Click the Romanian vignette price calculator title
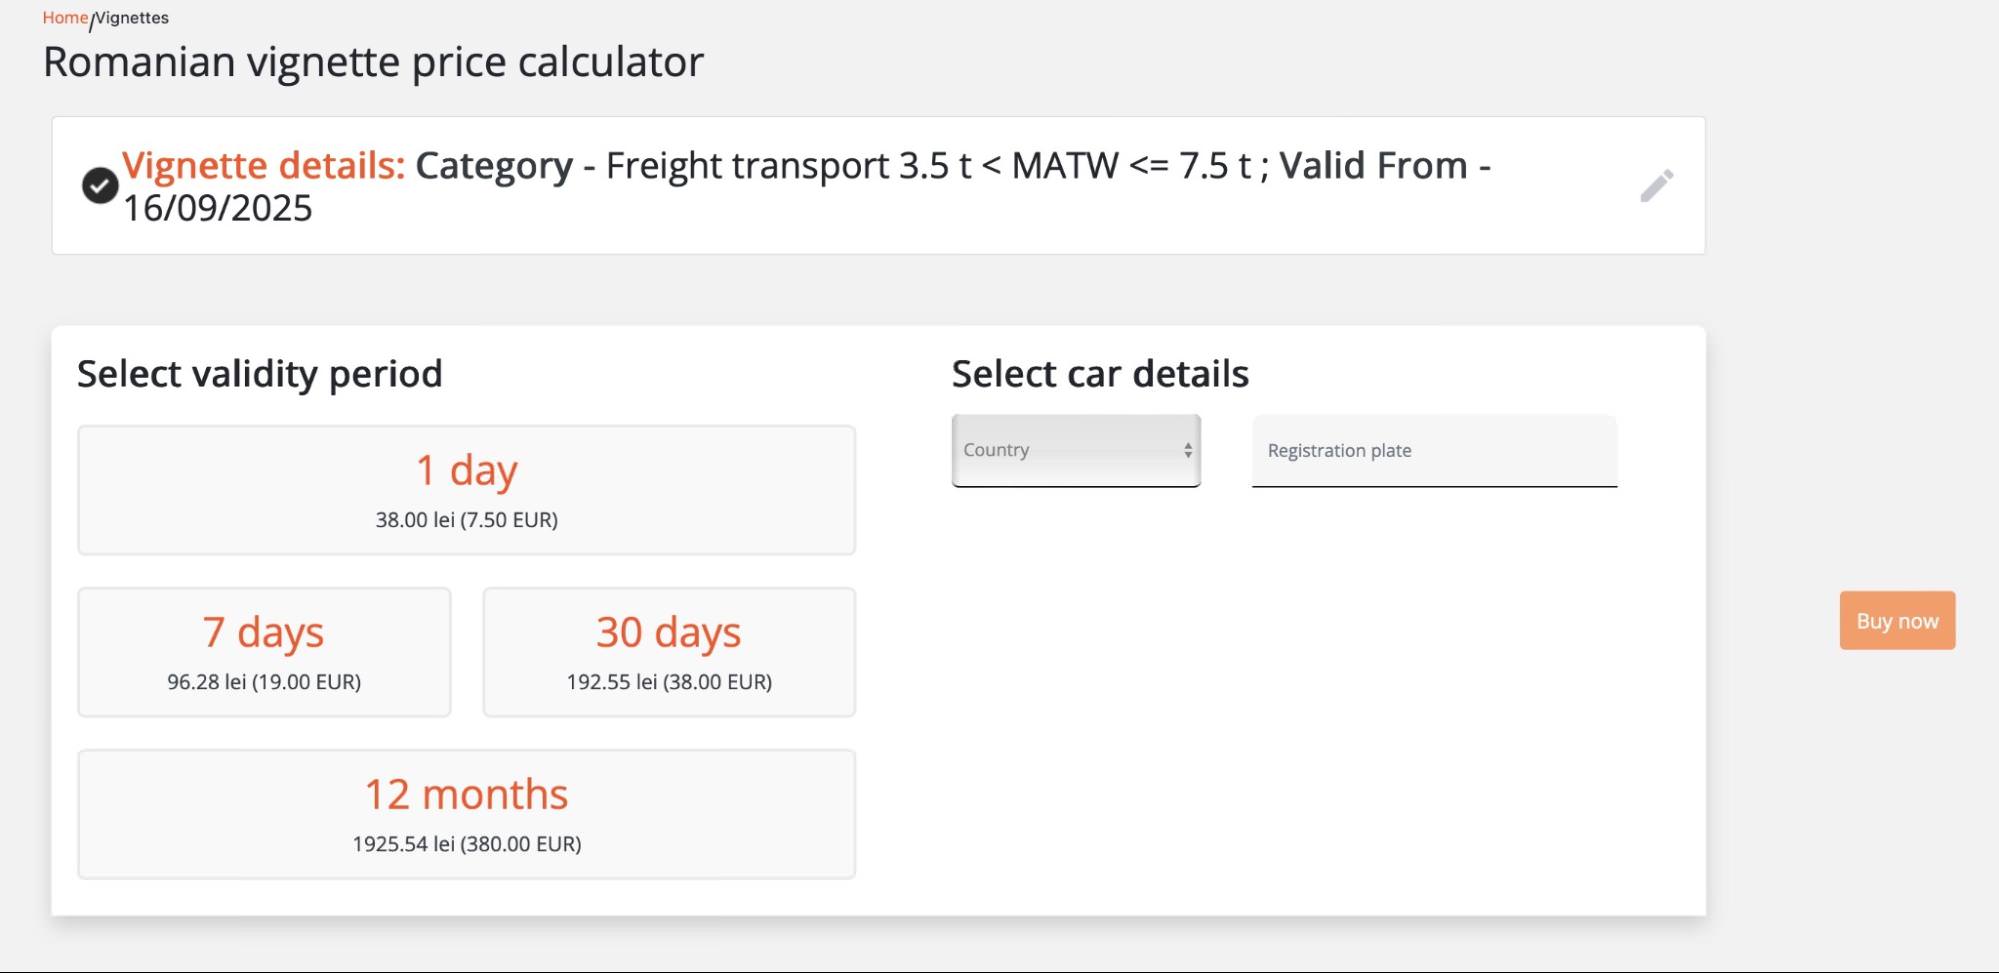 tap(373, 62)
